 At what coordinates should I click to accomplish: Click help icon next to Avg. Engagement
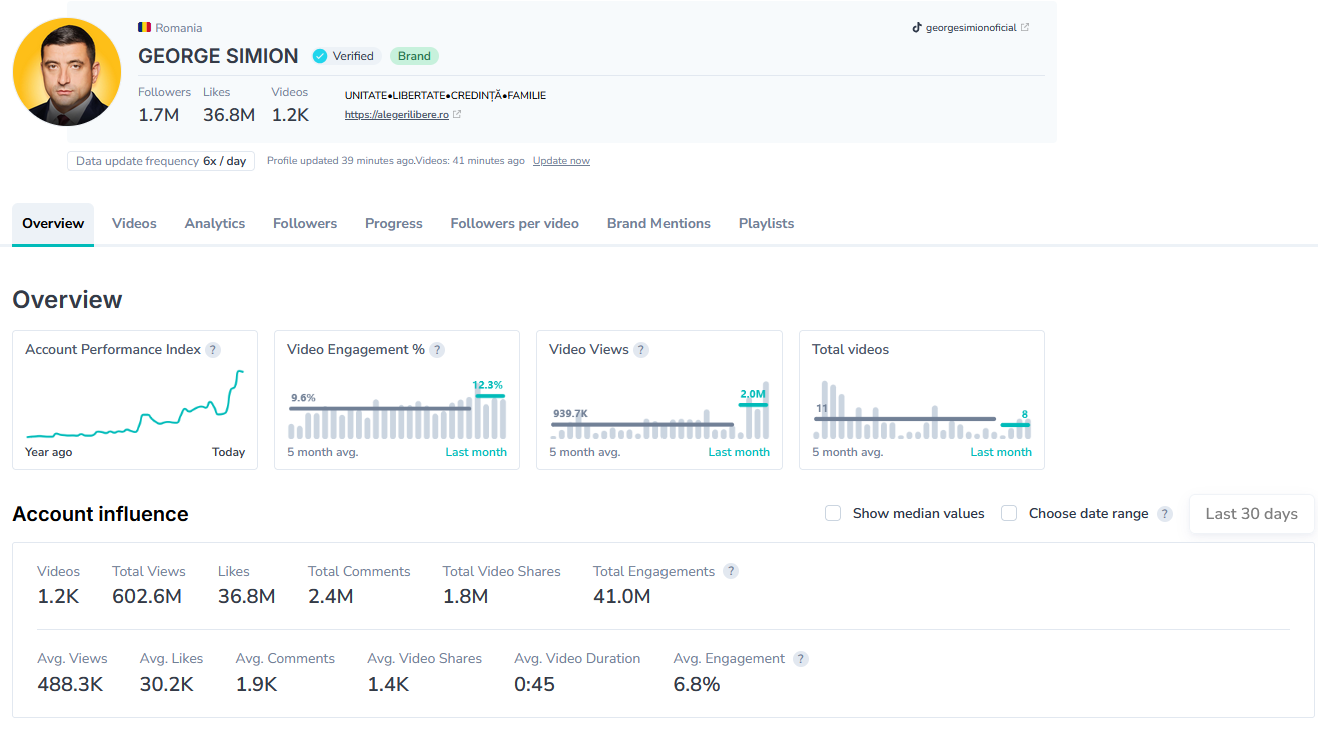(x=801, y=659)
